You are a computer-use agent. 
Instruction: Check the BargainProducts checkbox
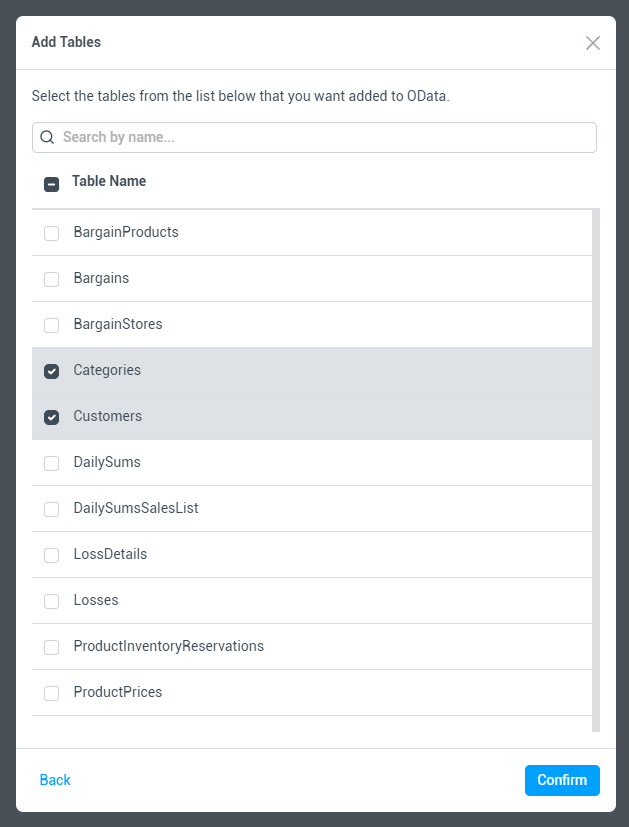[x=52, y=234]
